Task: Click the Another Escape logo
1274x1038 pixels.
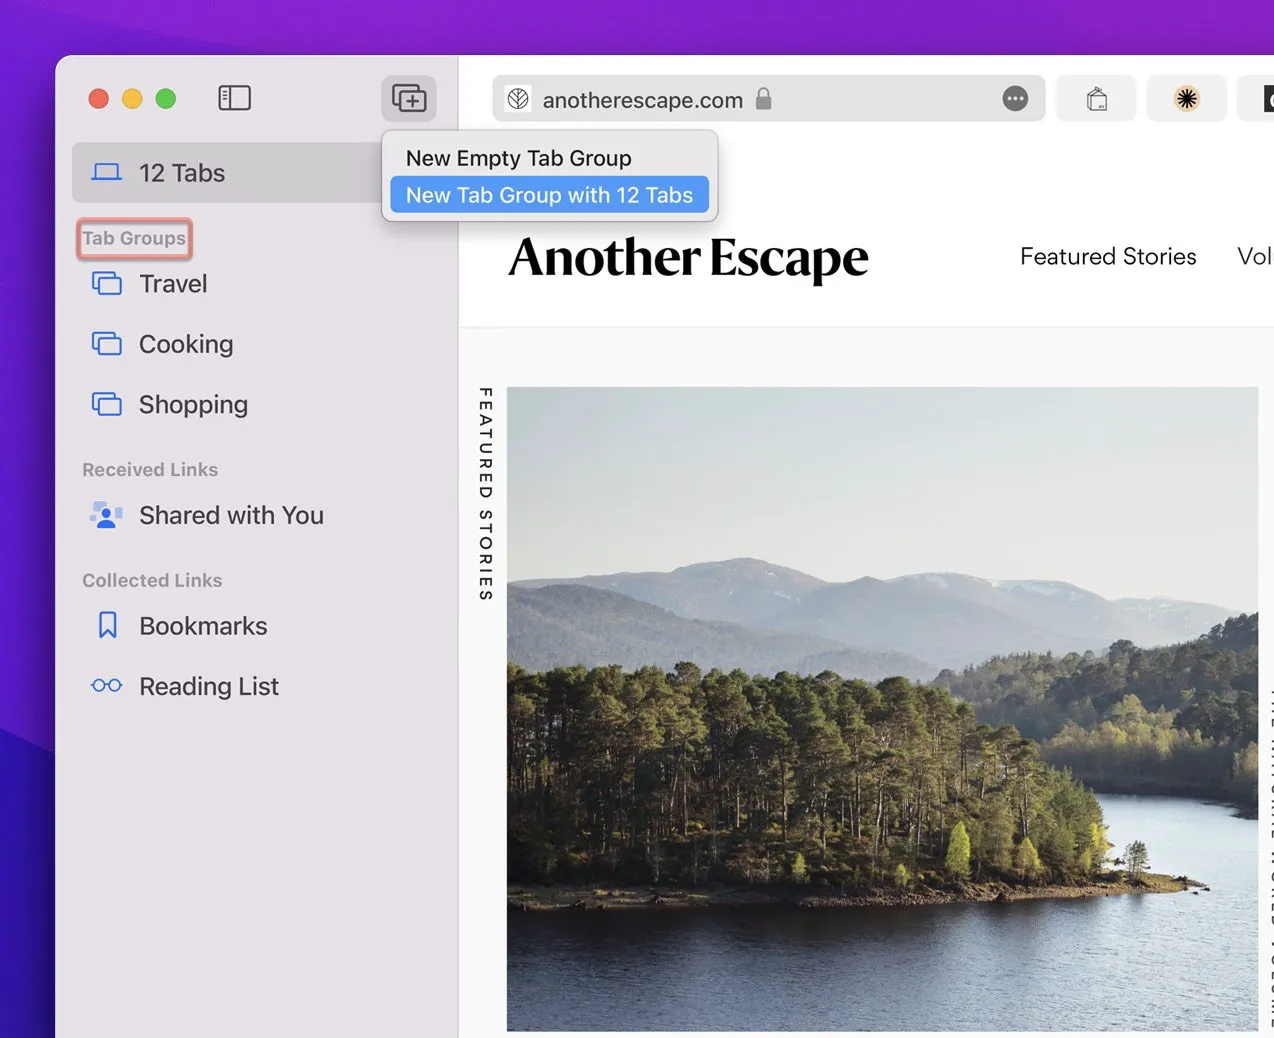Action: point(688,258)
